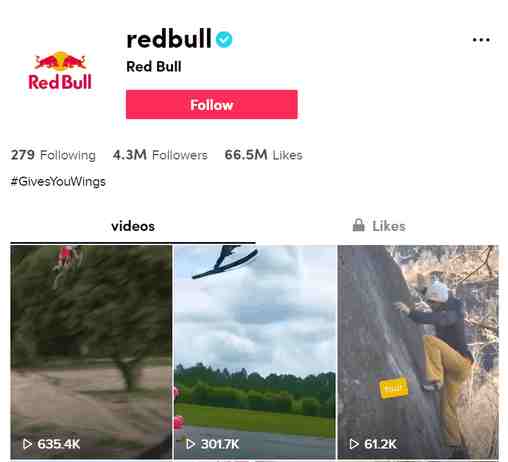Click the Red Bull display name
Image resolution: width=508 pixels, height=462 pixels.
point(154,67)
